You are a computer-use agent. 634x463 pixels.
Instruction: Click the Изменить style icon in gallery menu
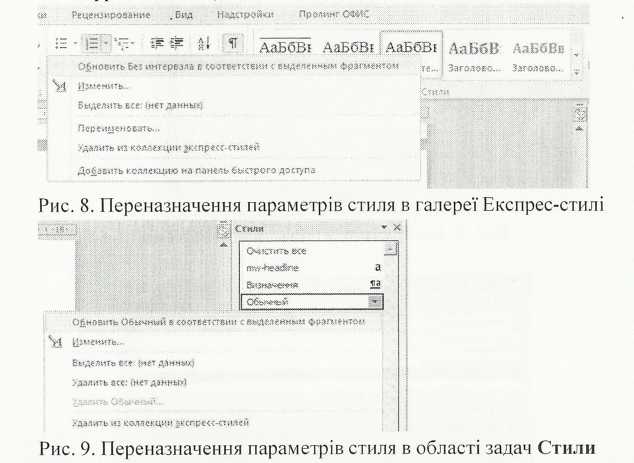(60, 86)
